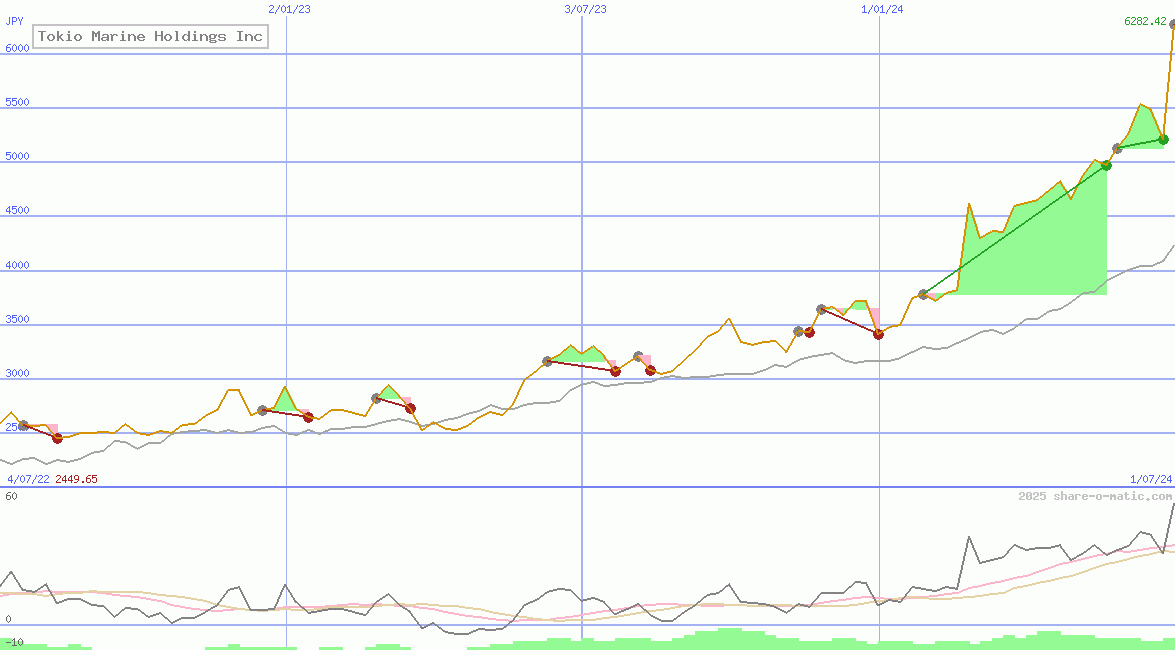Click the red starting price 2449.65
This screenshot has width=1175, height=650.
[x=76, y=479]
